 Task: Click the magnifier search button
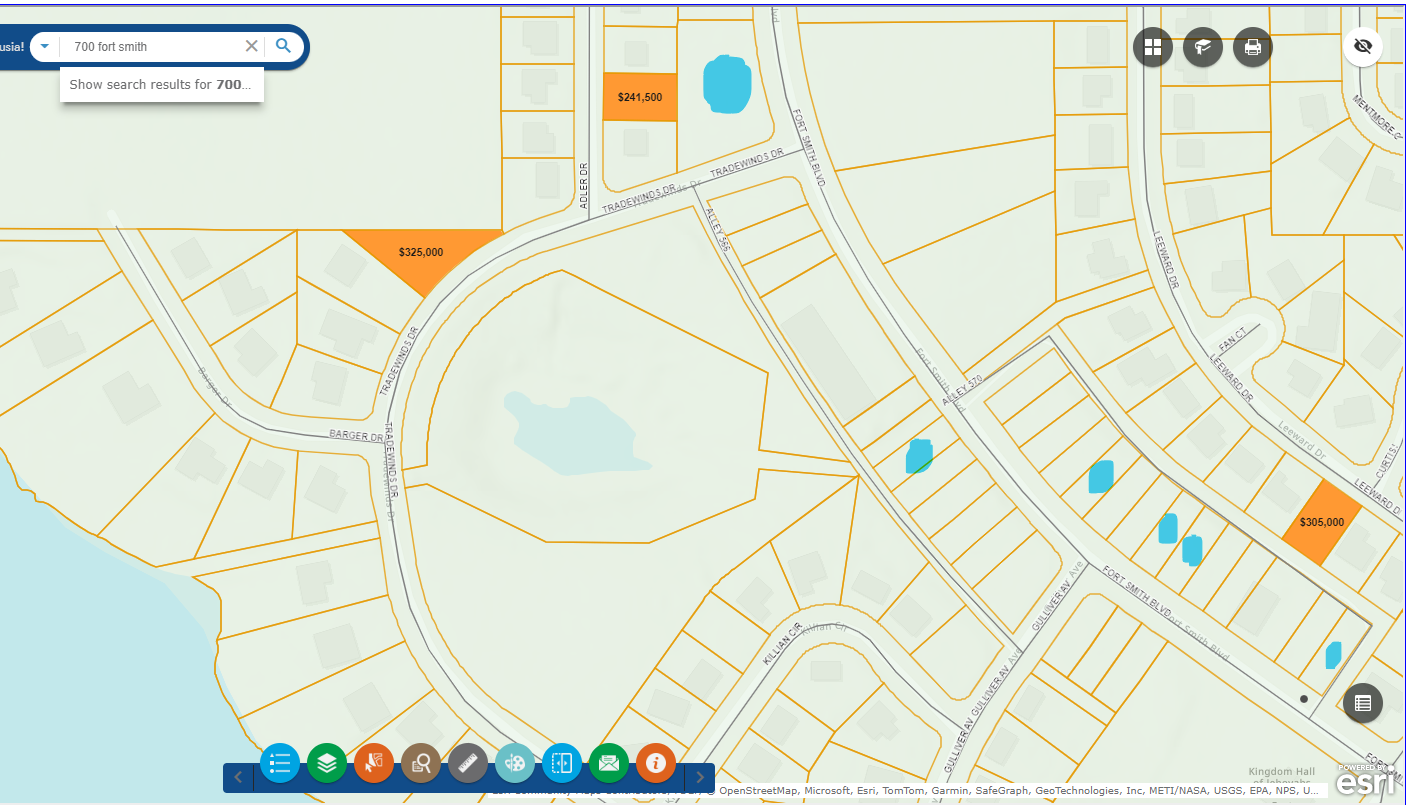[284, 46]
